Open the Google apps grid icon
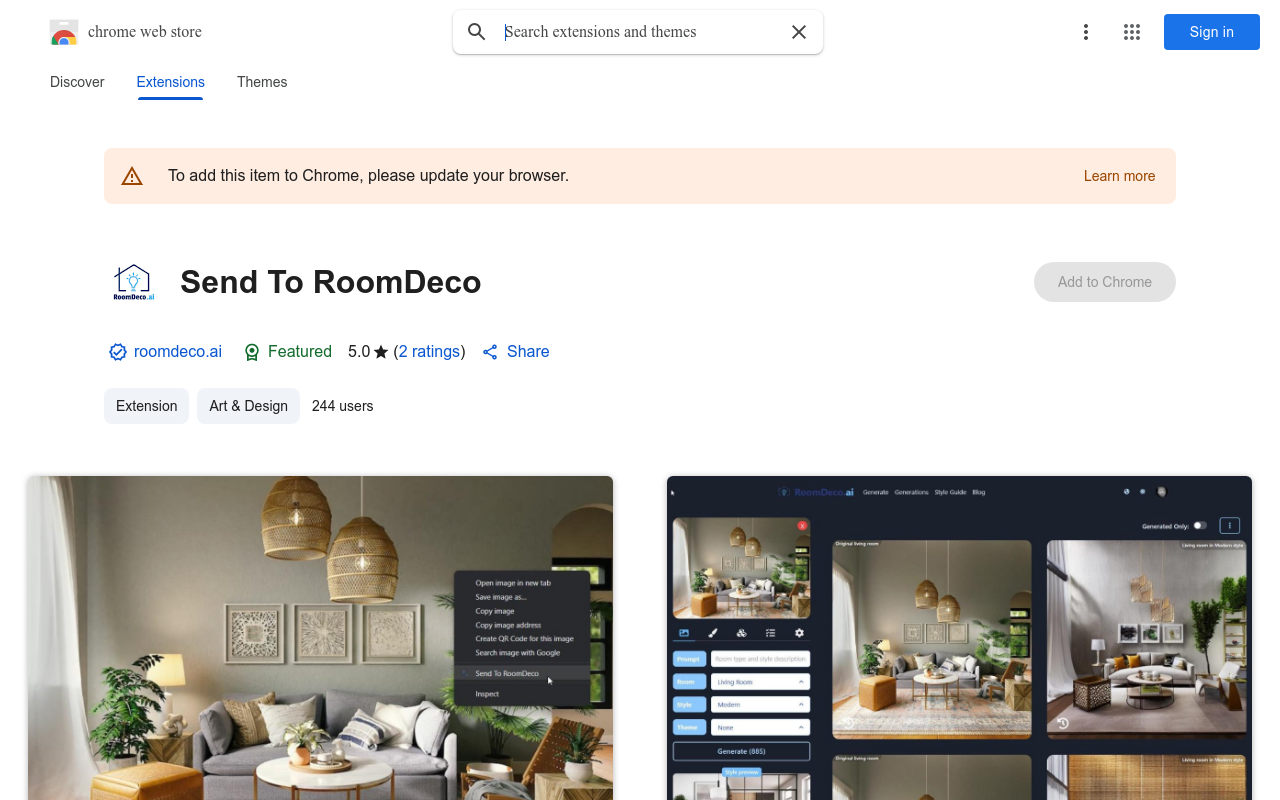 click(1132, 32)
